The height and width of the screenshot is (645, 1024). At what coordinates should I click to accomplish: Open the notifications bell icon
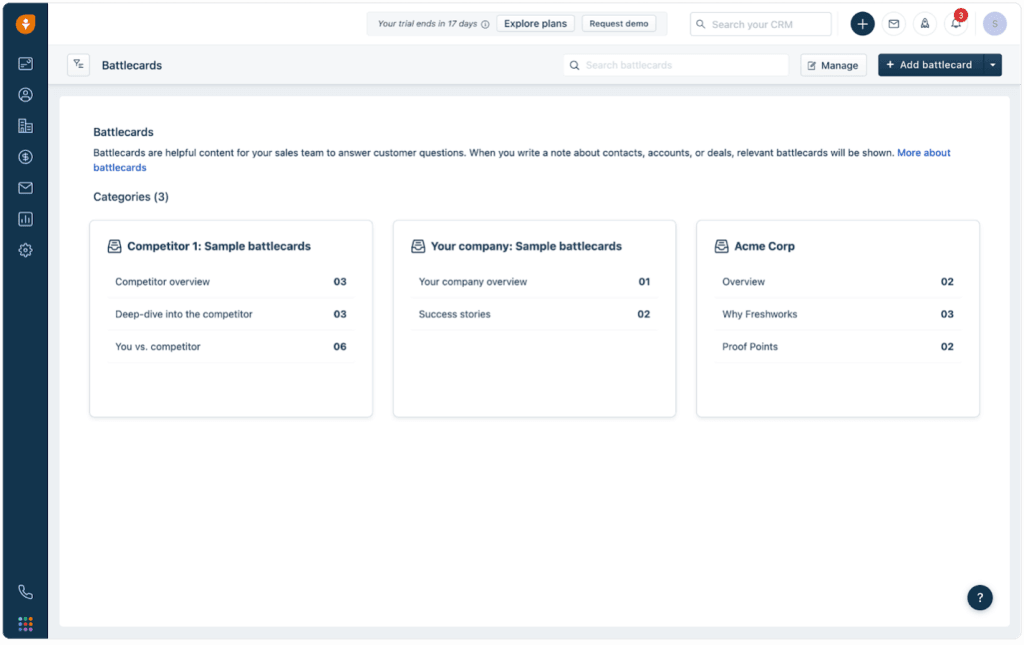[x=956, y=24]
